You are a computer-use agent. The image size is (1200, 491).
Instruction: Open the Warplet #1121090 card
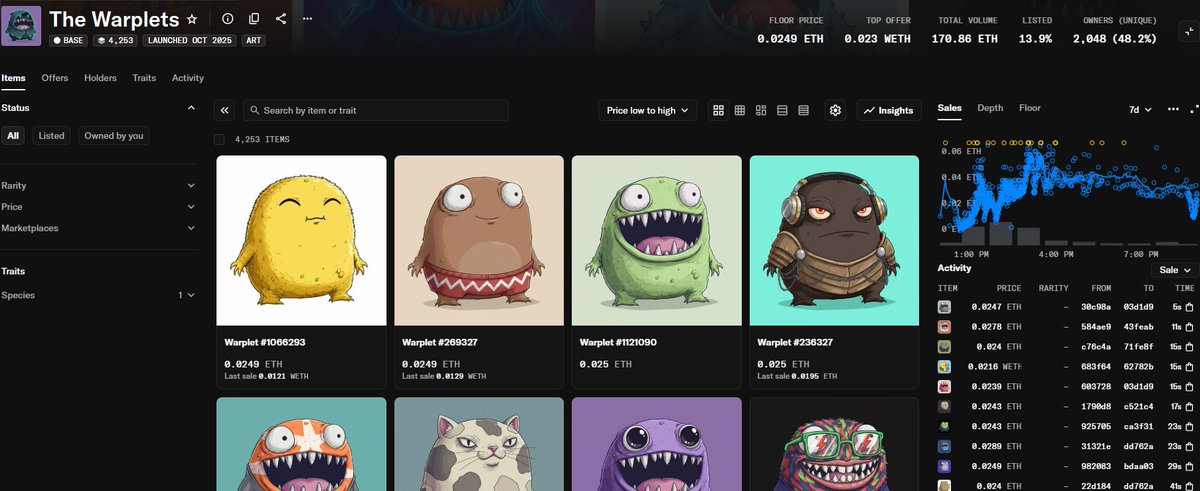click(x=657, y=272)
